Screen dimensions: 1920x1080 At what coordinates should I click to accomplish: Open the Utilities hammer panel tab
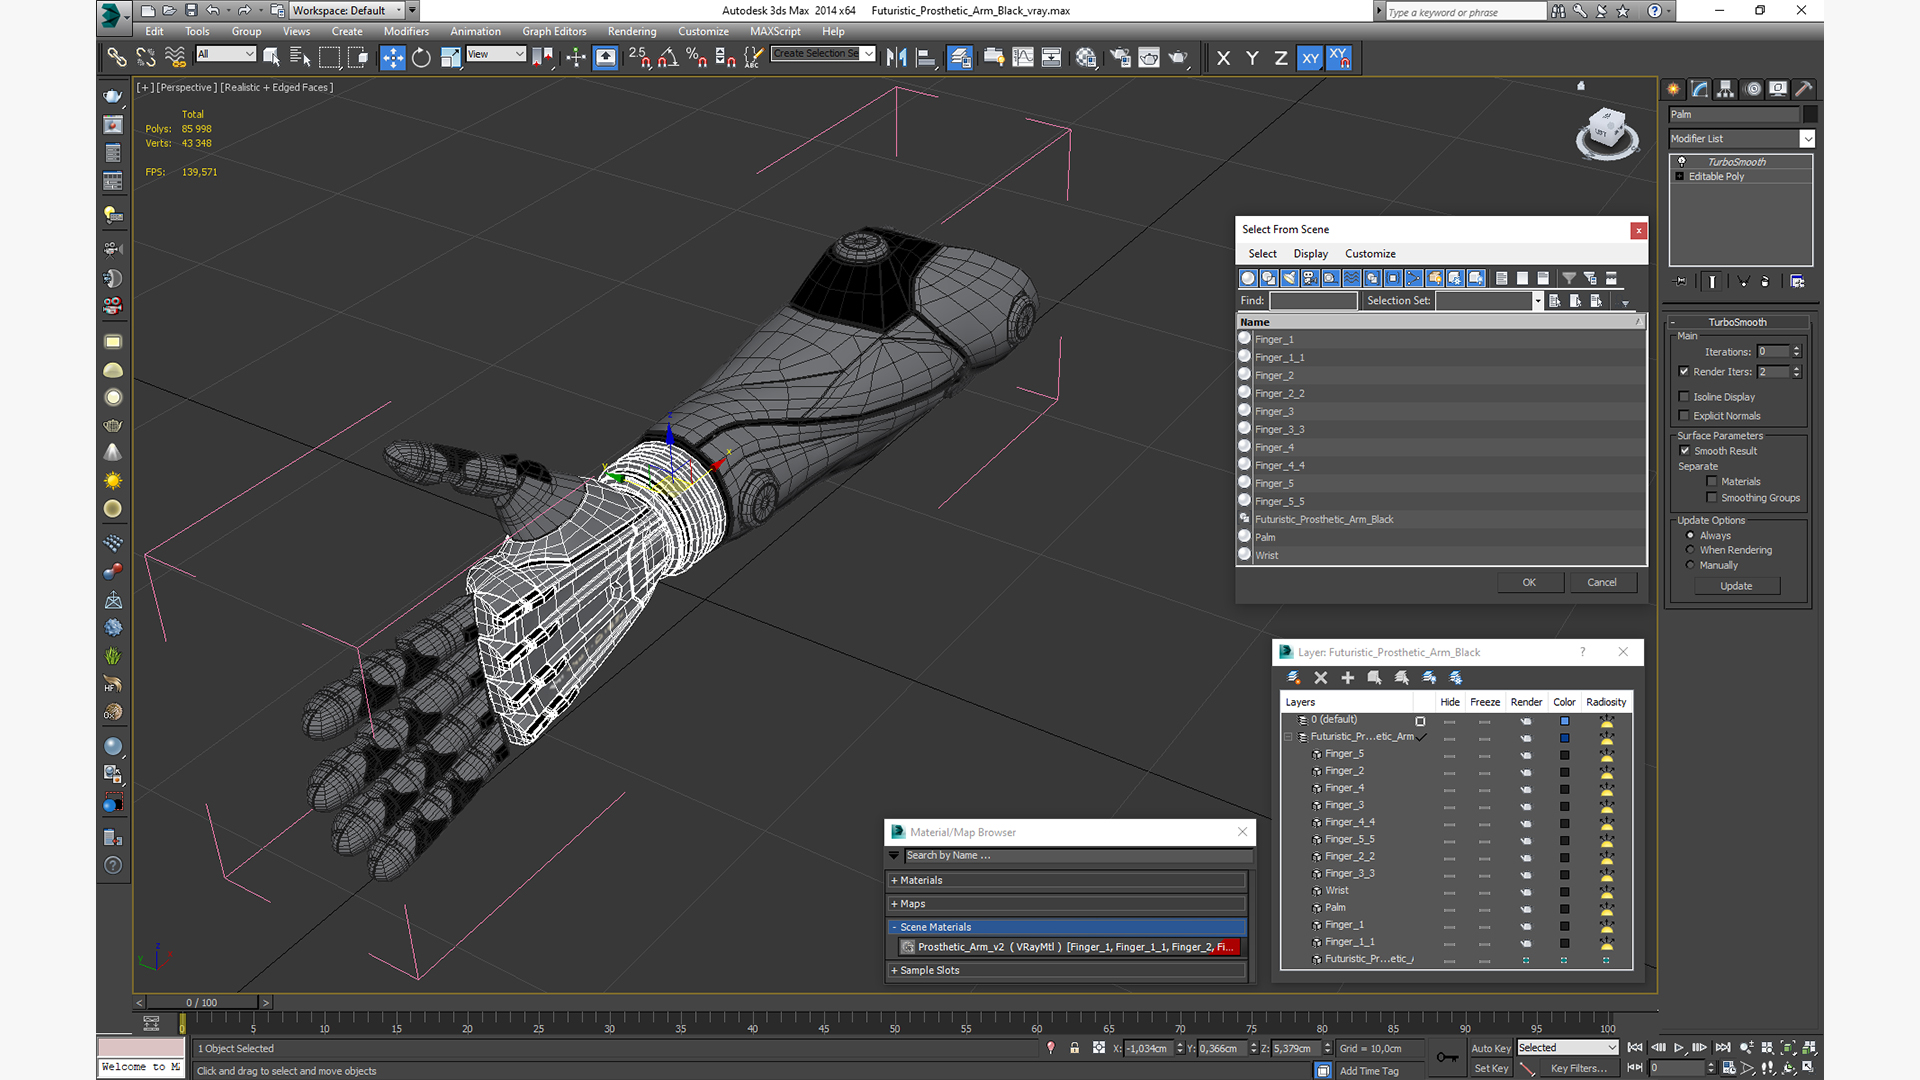1803,89
